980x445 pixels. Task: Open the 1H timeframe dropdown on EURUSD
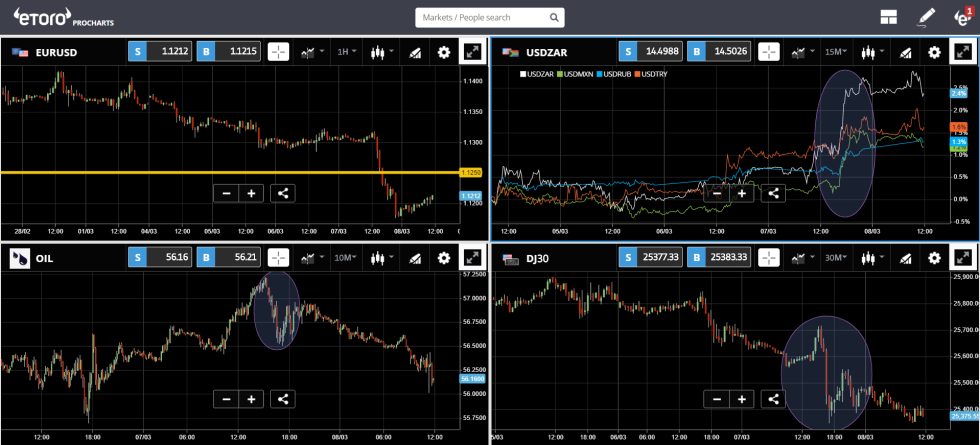347,52
